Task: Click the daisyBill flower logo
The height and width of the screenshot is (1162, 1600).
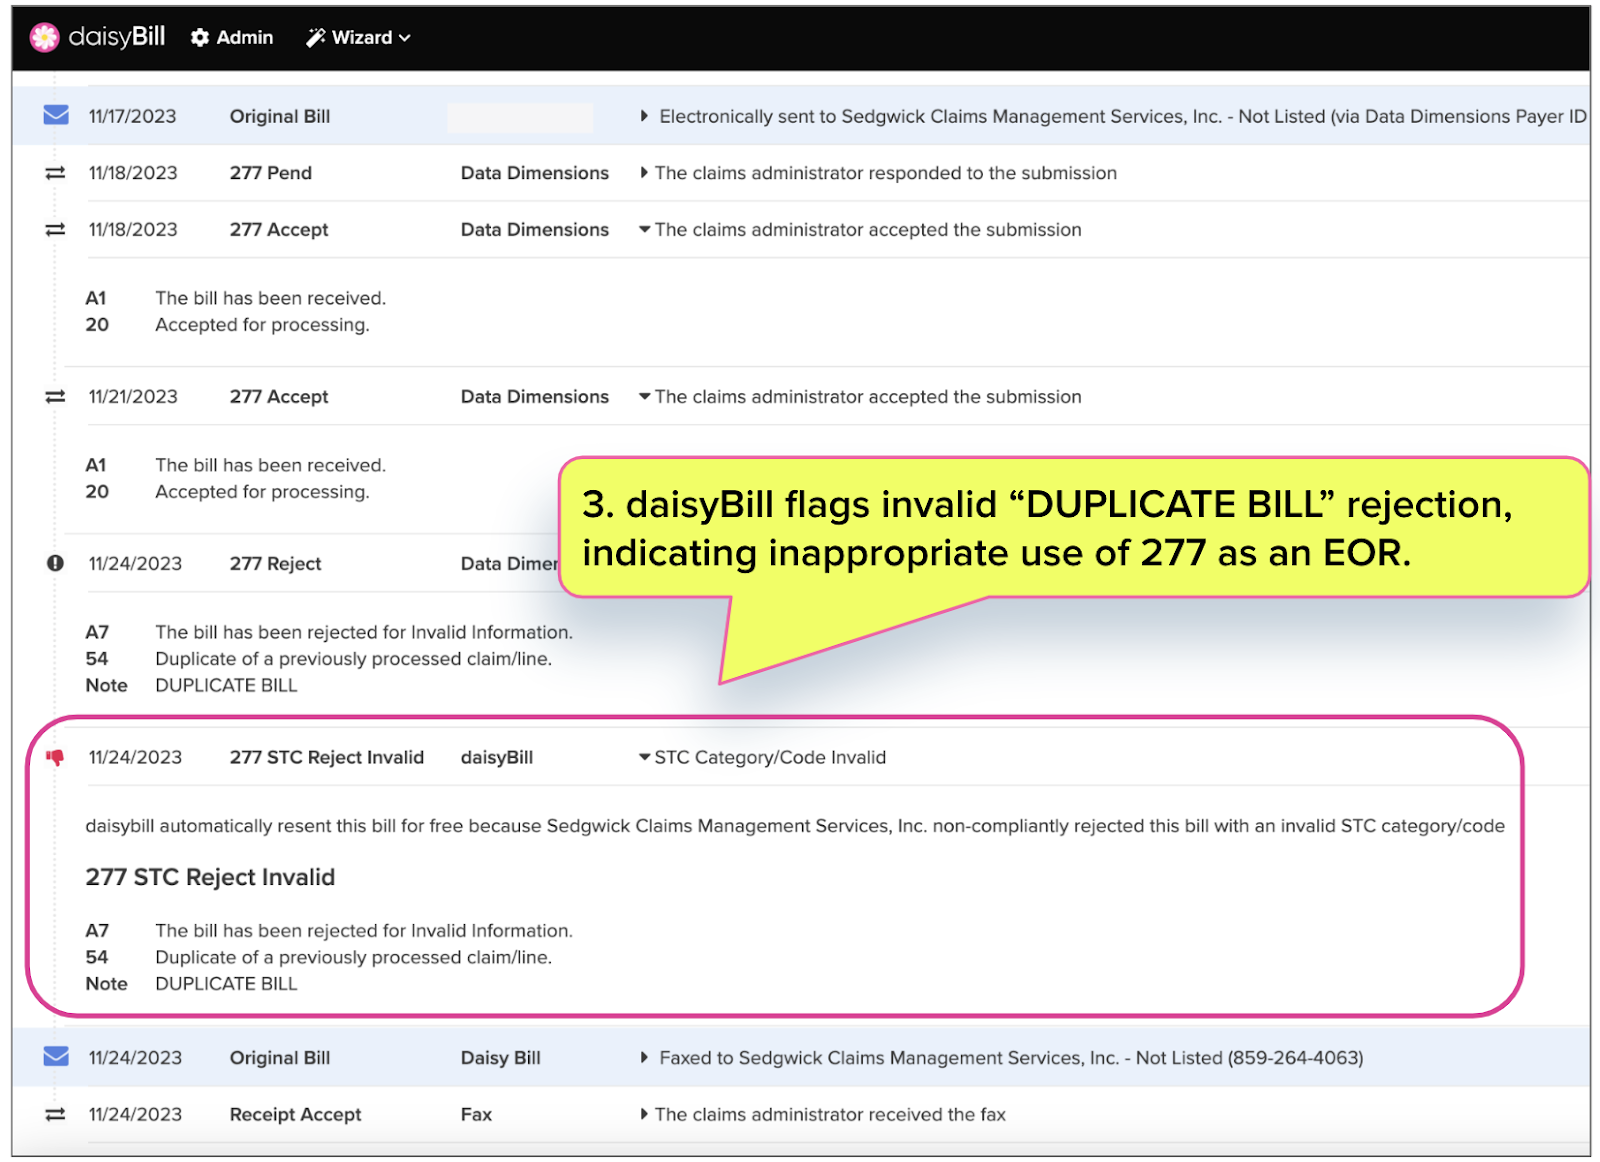Action: point(44,38)
